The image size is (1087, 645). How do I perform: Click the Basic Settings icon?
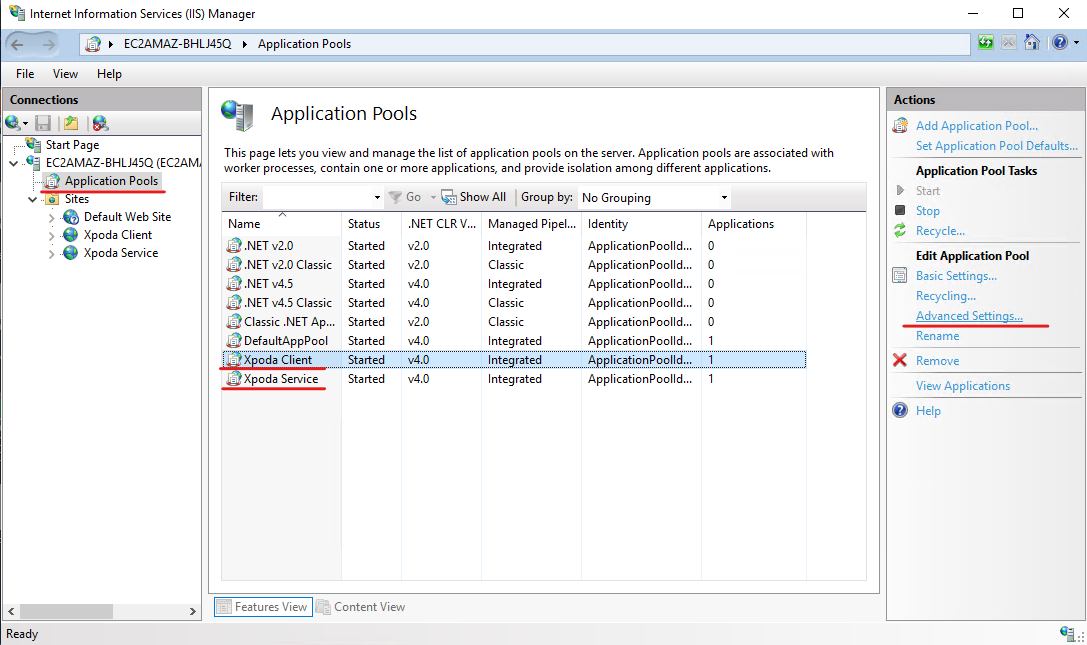coord(900,276)
